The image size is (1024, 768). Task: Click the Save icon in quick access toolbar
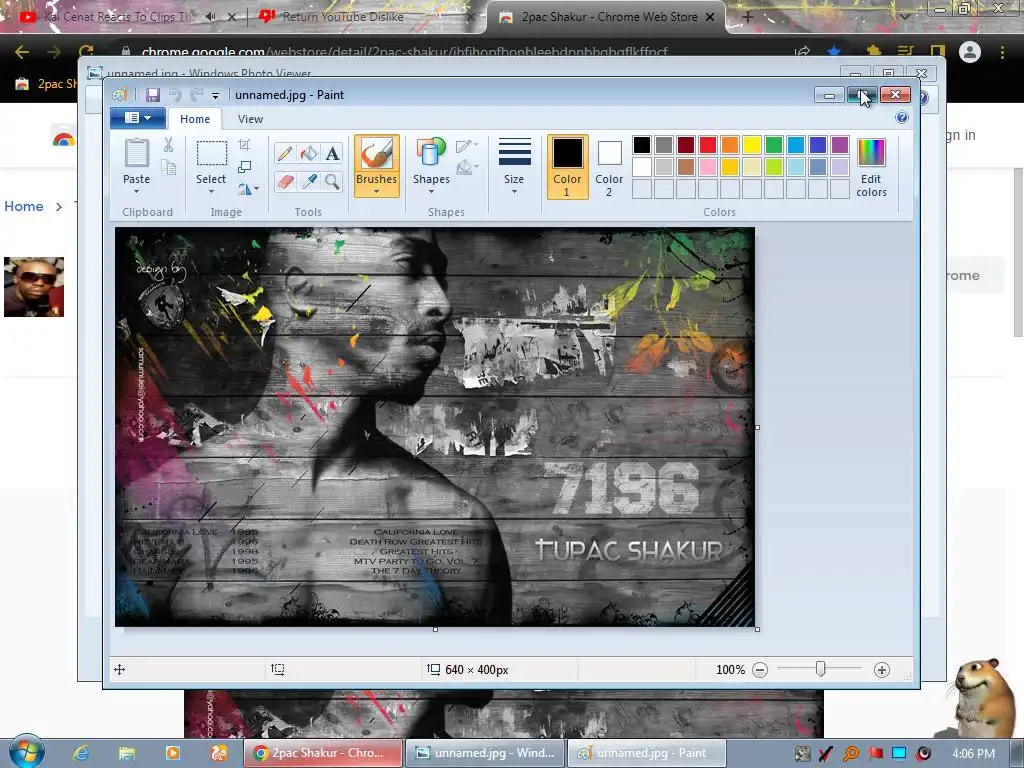153,95
